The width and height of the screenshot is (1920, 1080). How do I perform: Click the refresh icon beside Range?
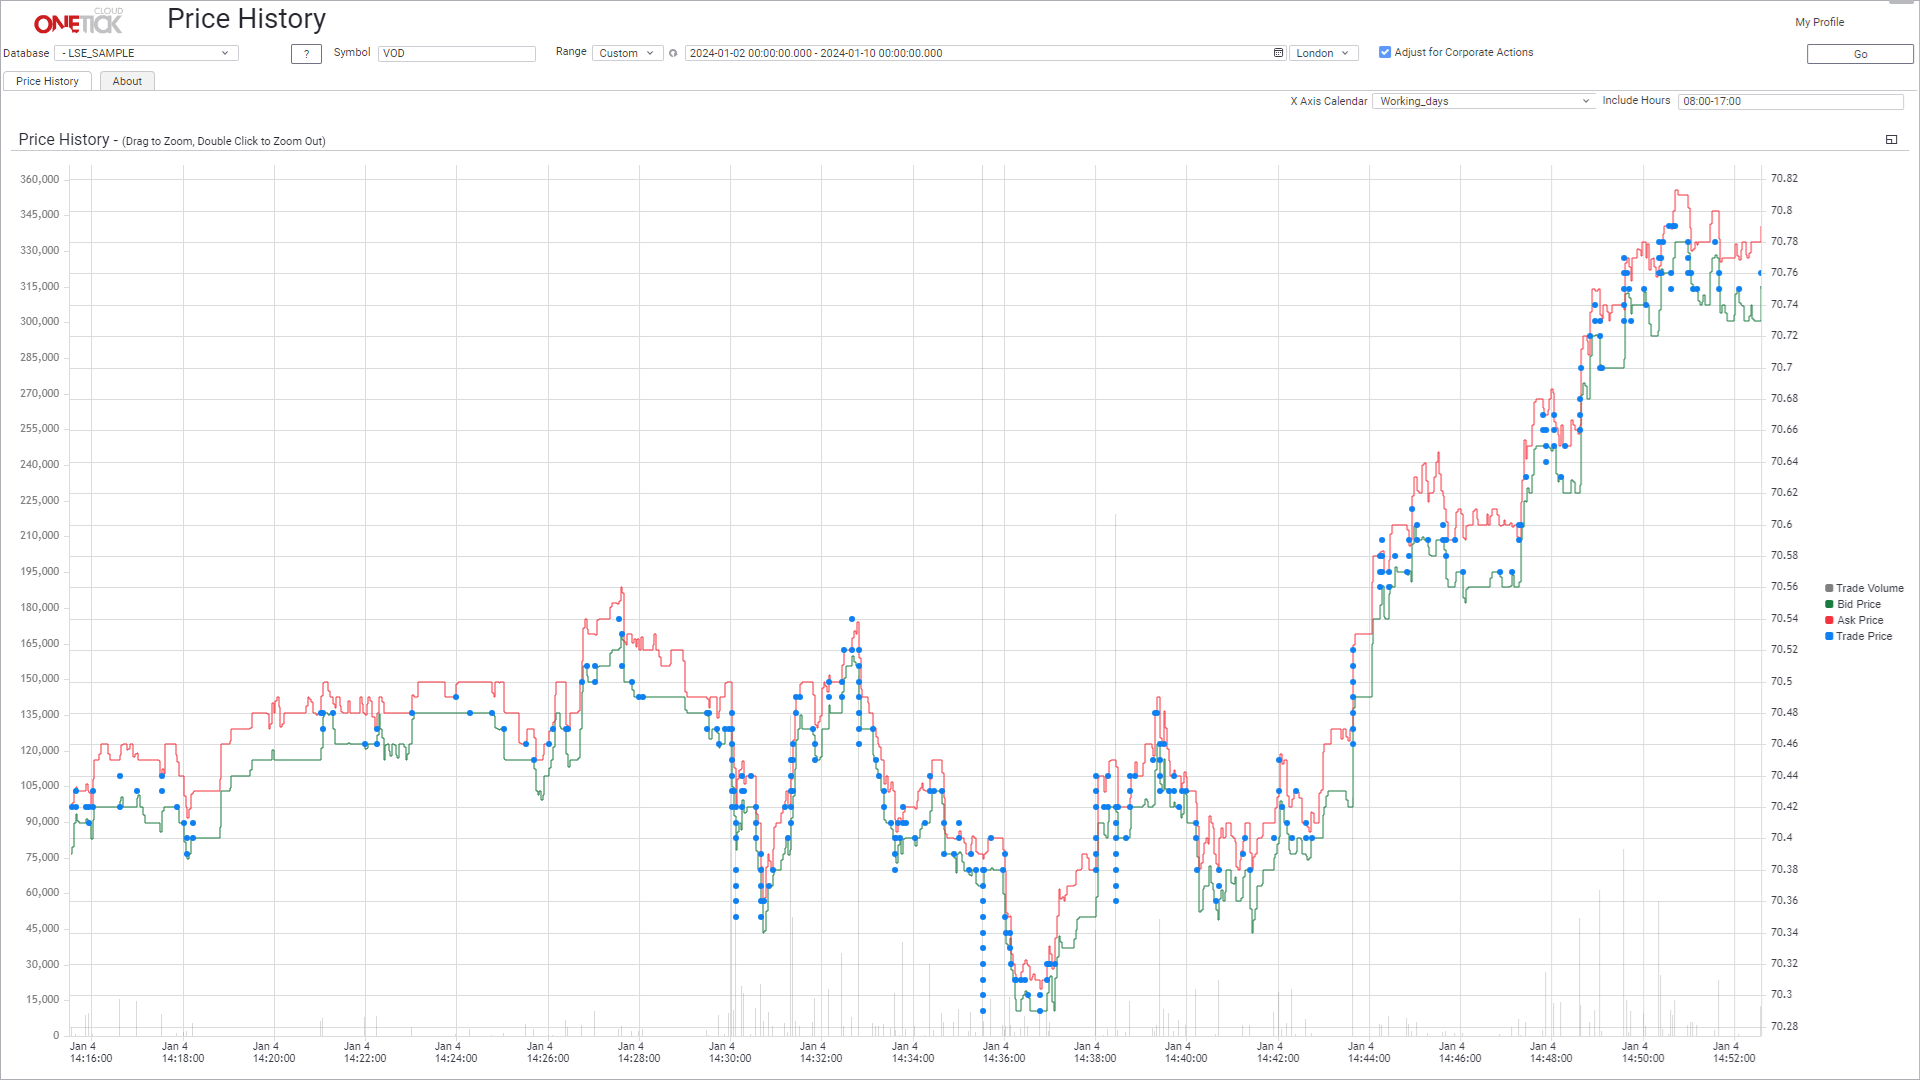coord(673,54)
